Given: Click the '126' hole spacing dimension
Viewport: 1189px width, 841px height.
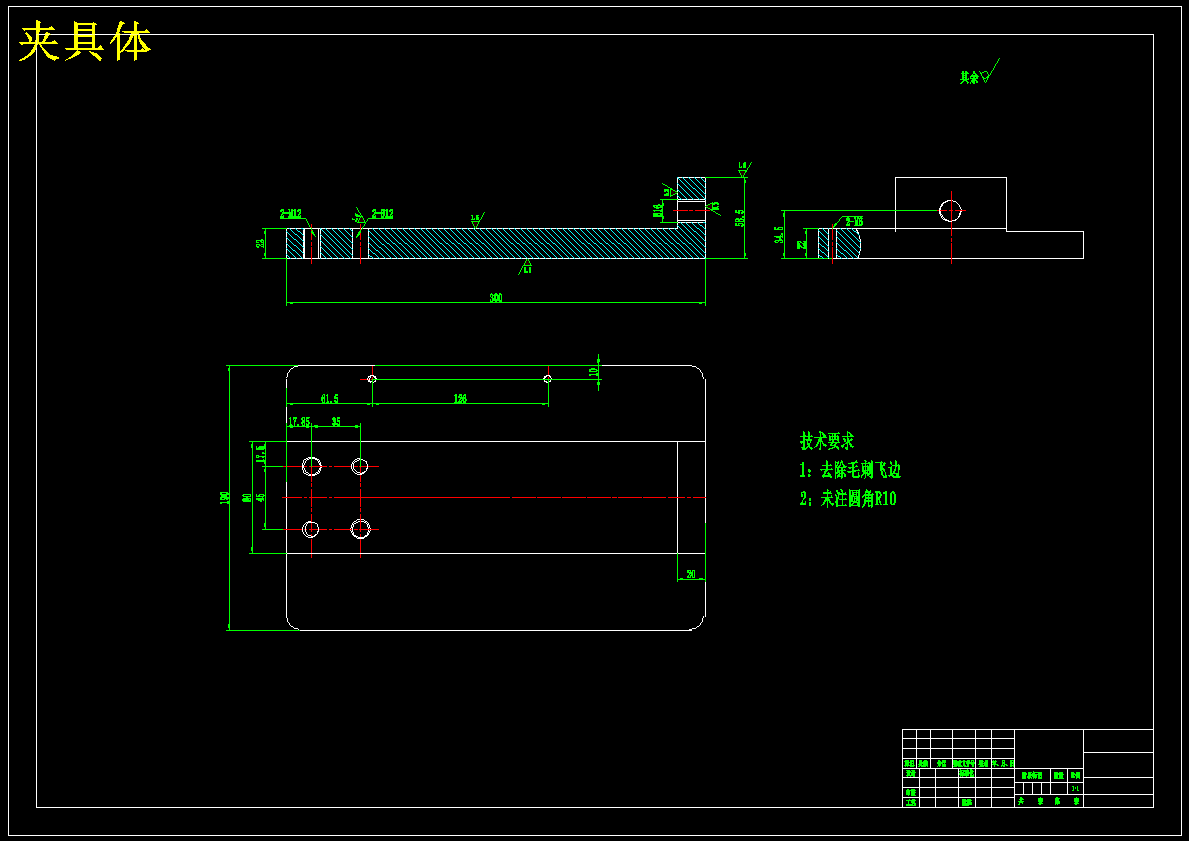Looking at the screenshot, I should [460, 398].
